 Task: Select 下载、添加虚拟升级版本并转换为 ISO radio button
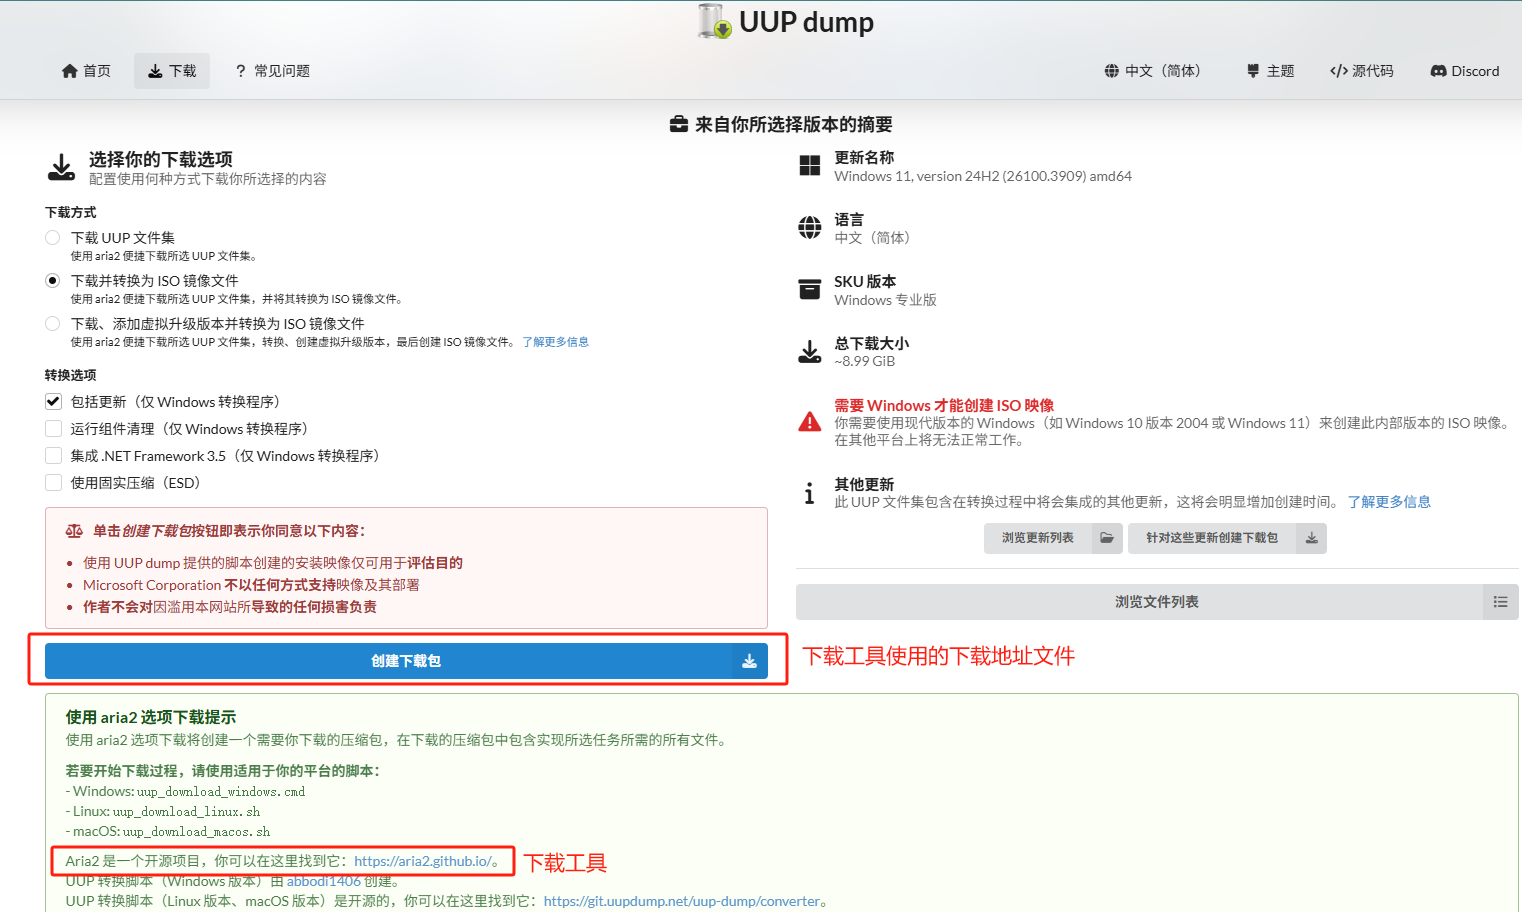[53, 324]
